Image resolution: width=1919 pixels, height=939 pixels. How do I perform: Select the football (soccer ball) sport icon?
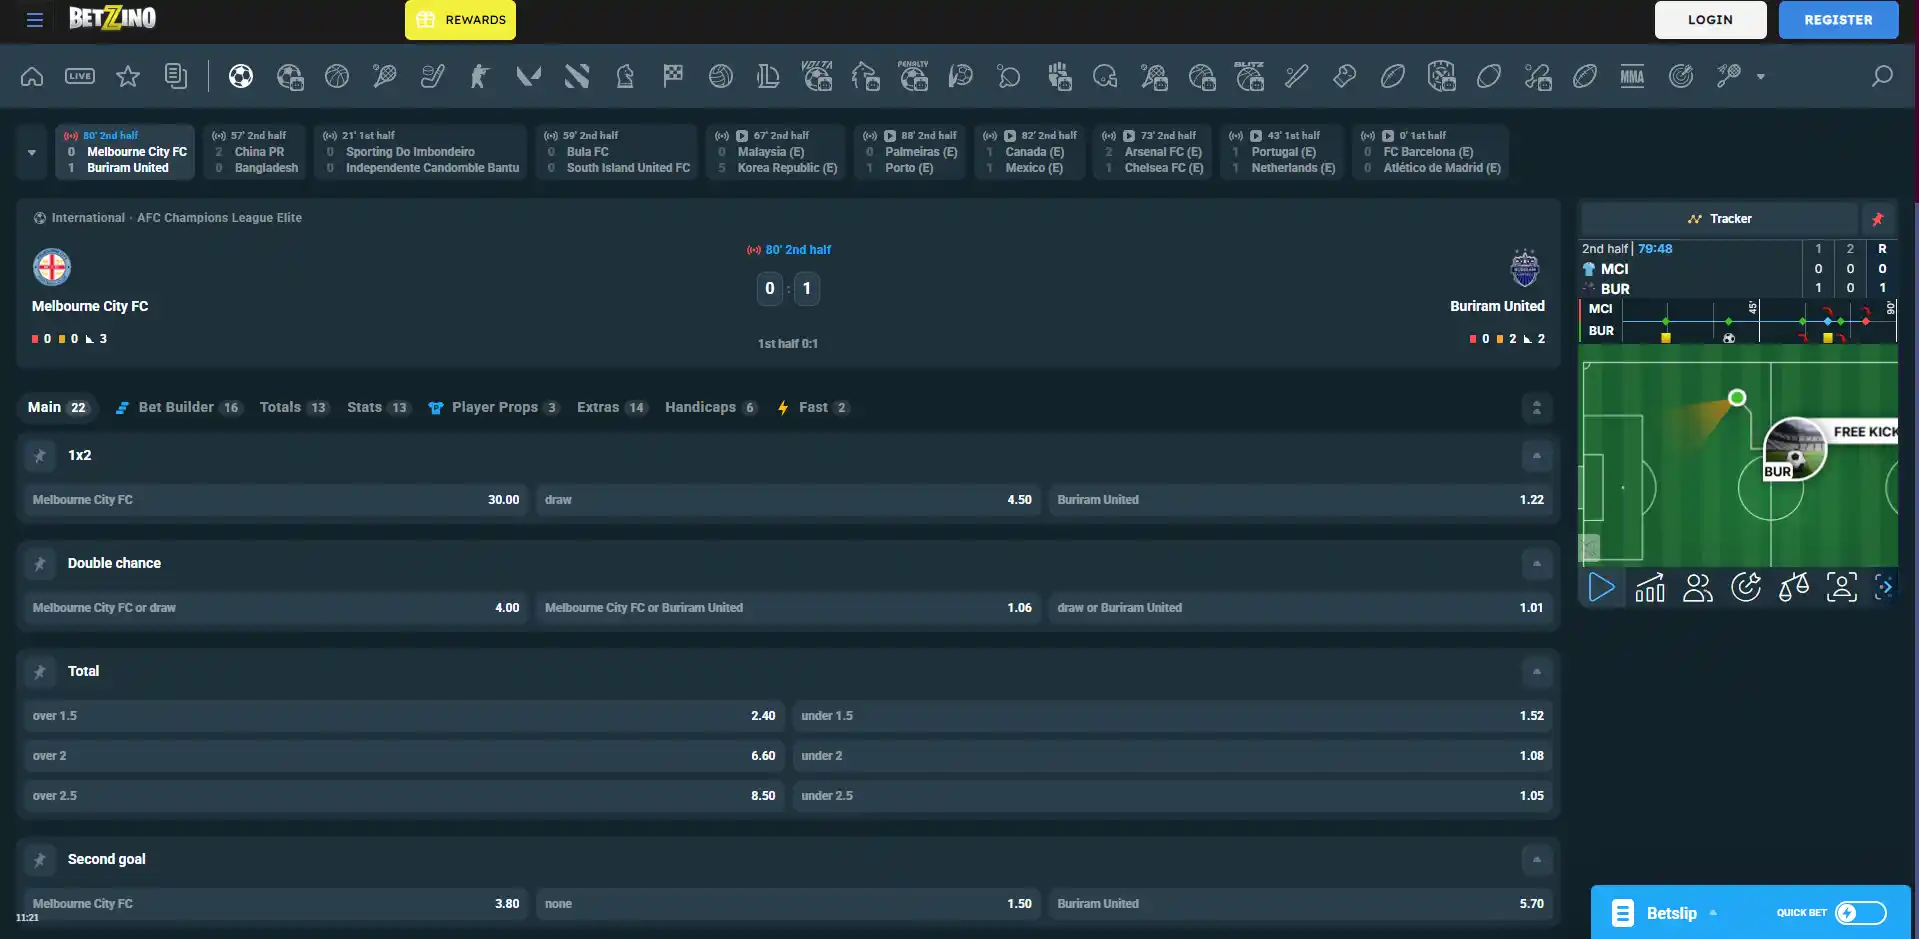click(x=241, y=76)
